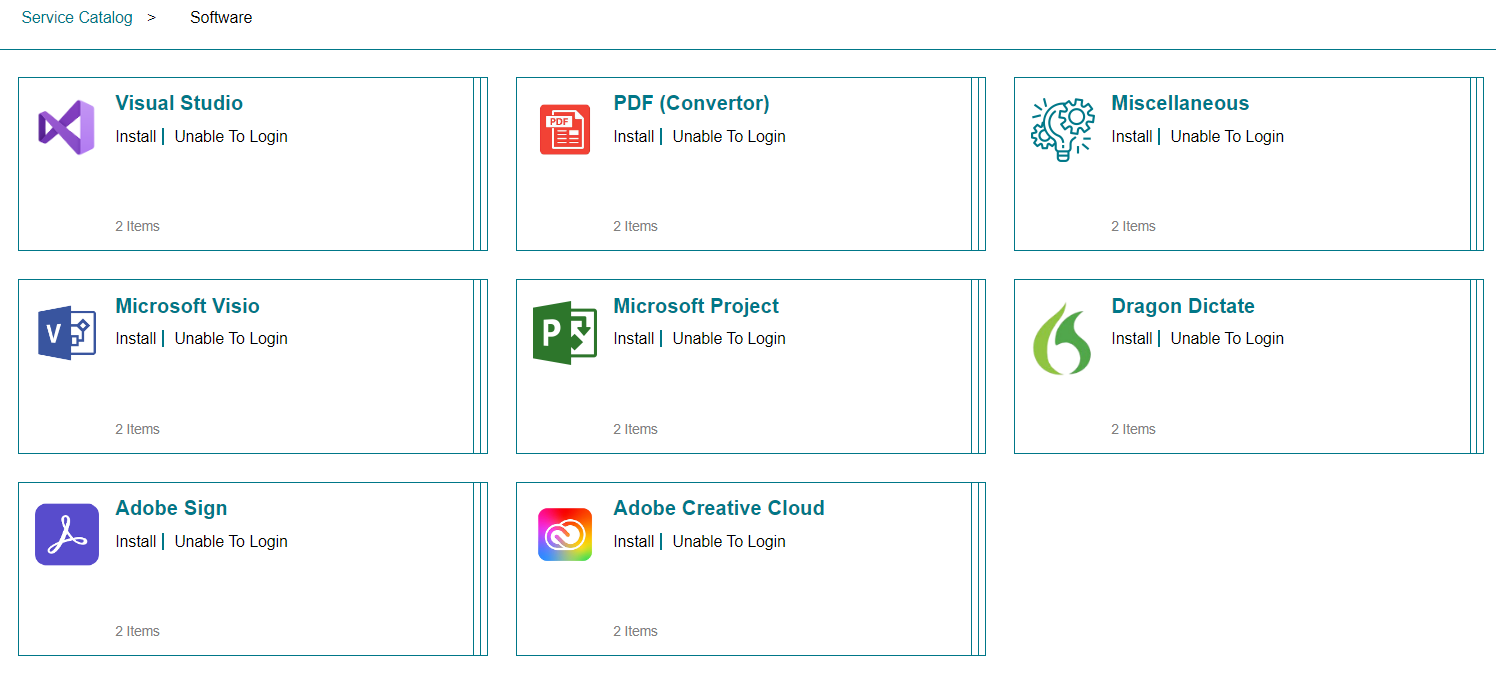Viewport: 1496px width, 677px height.
Task: Choose Install under PDF (Convertor)
Action: 634,136
